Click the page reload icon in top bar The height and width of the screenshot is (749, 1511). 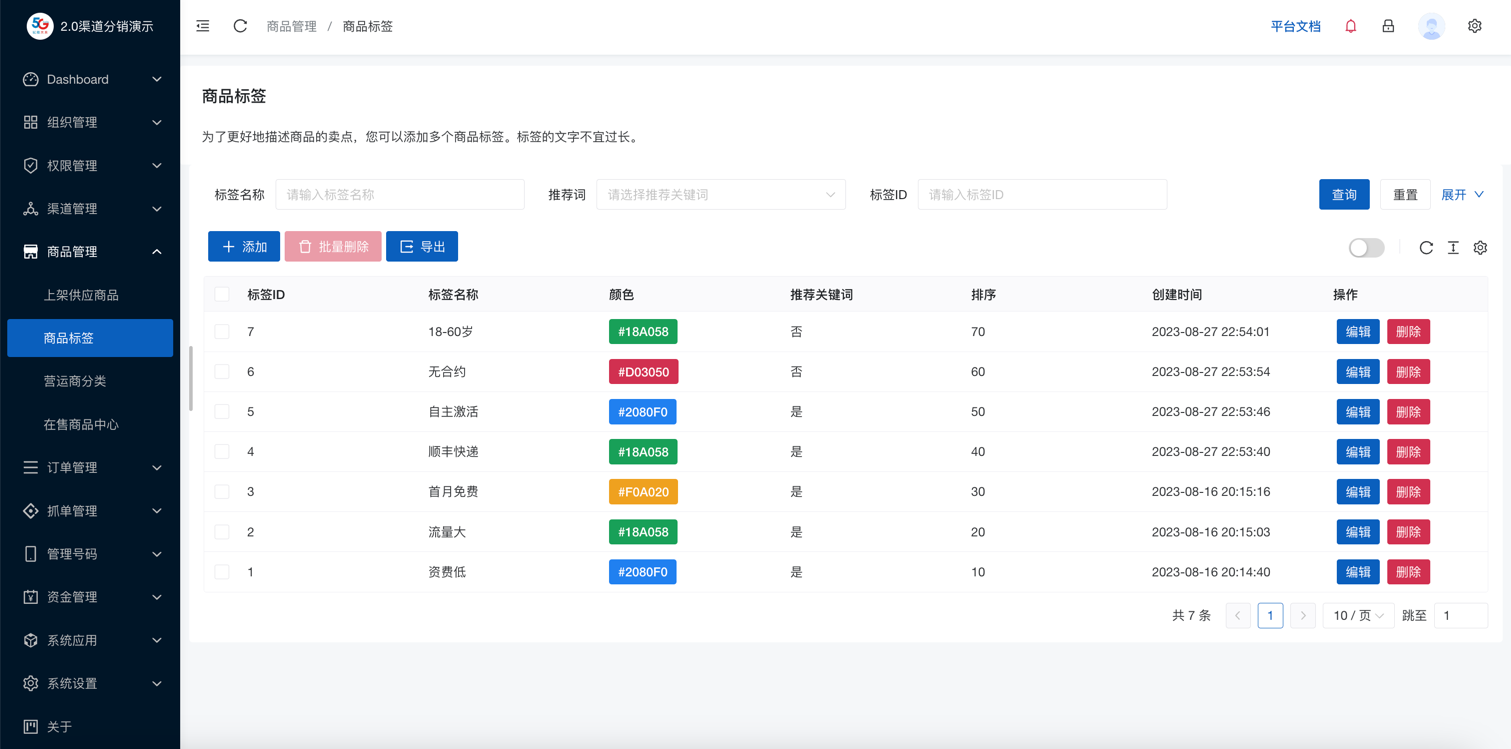(240, 26)
